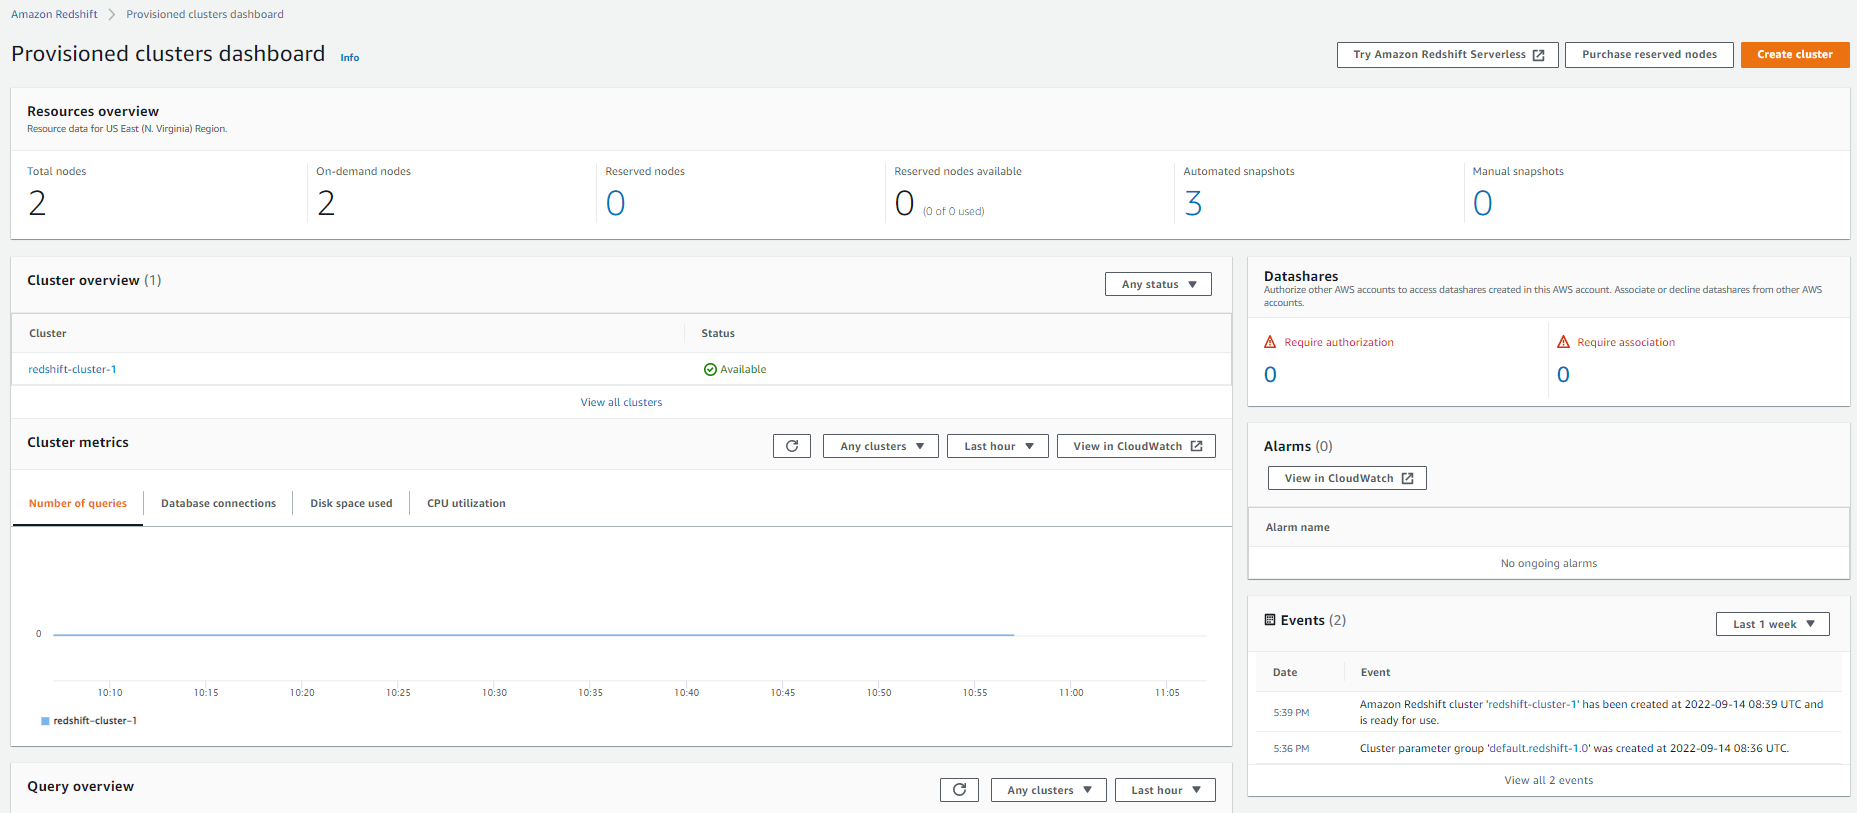Click the No ongoing alarms message
Screen dimensions: 1857x813
1548,563
